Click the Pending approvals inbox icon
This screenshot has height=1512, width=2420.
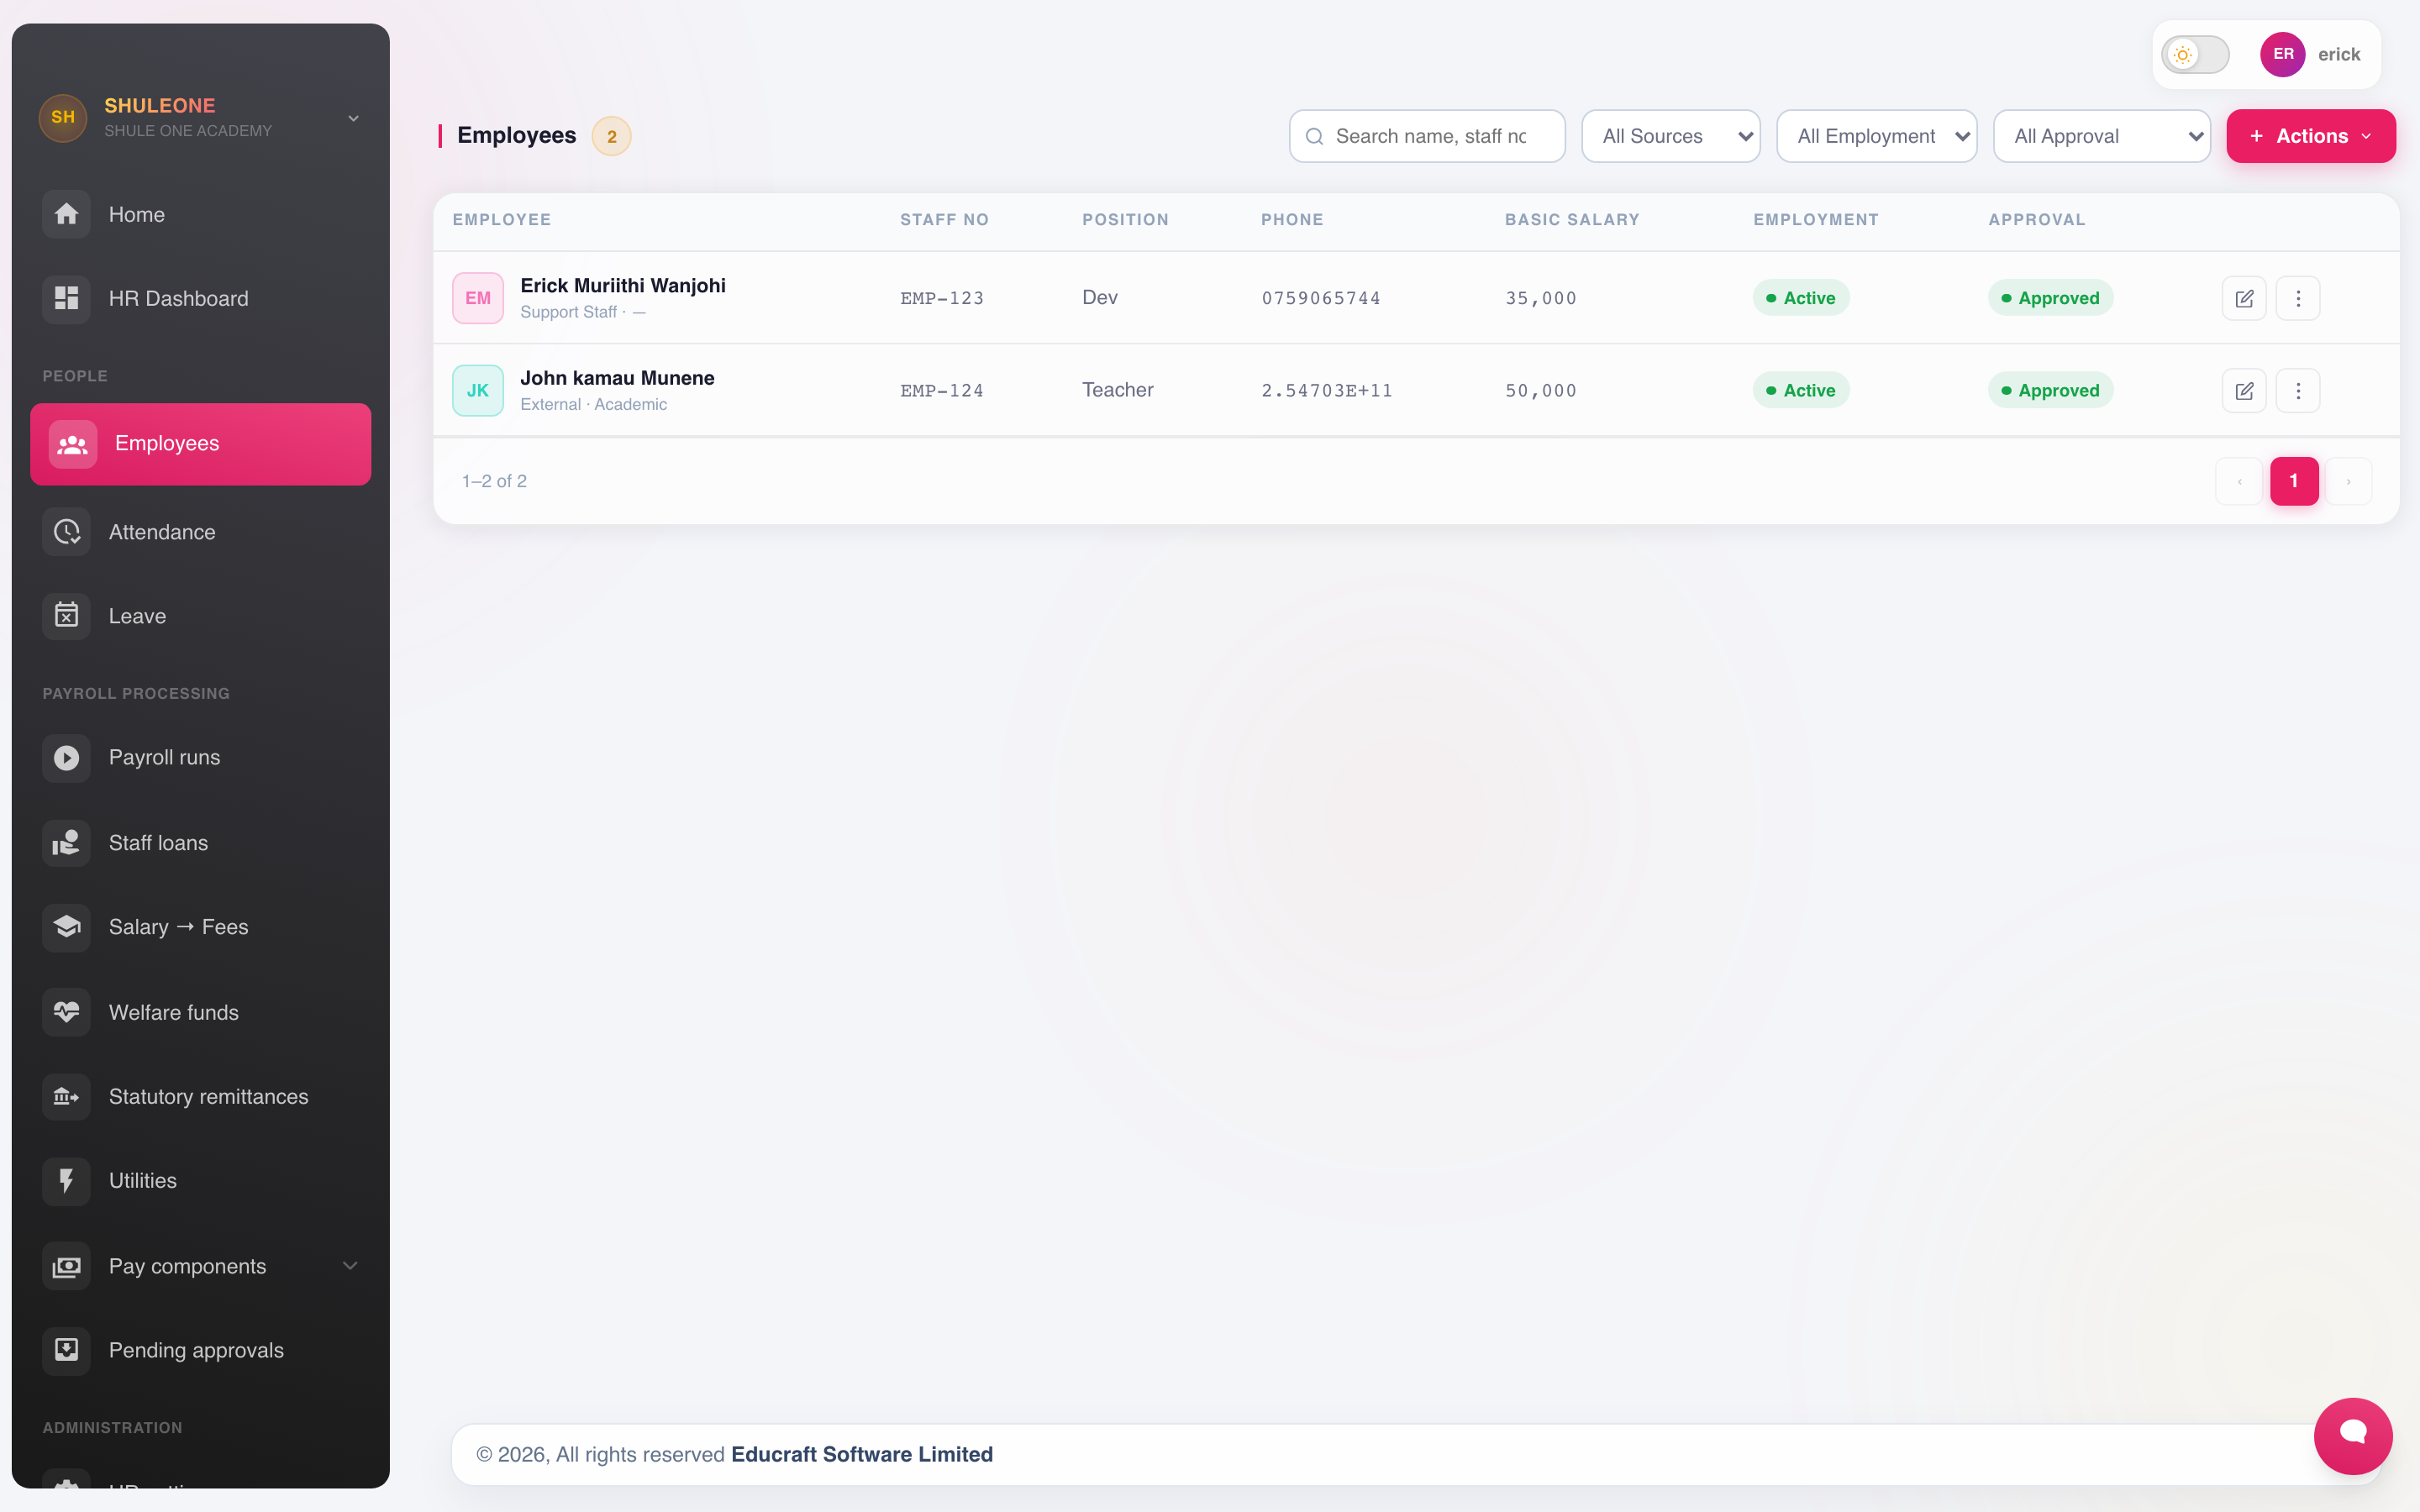66,1350
